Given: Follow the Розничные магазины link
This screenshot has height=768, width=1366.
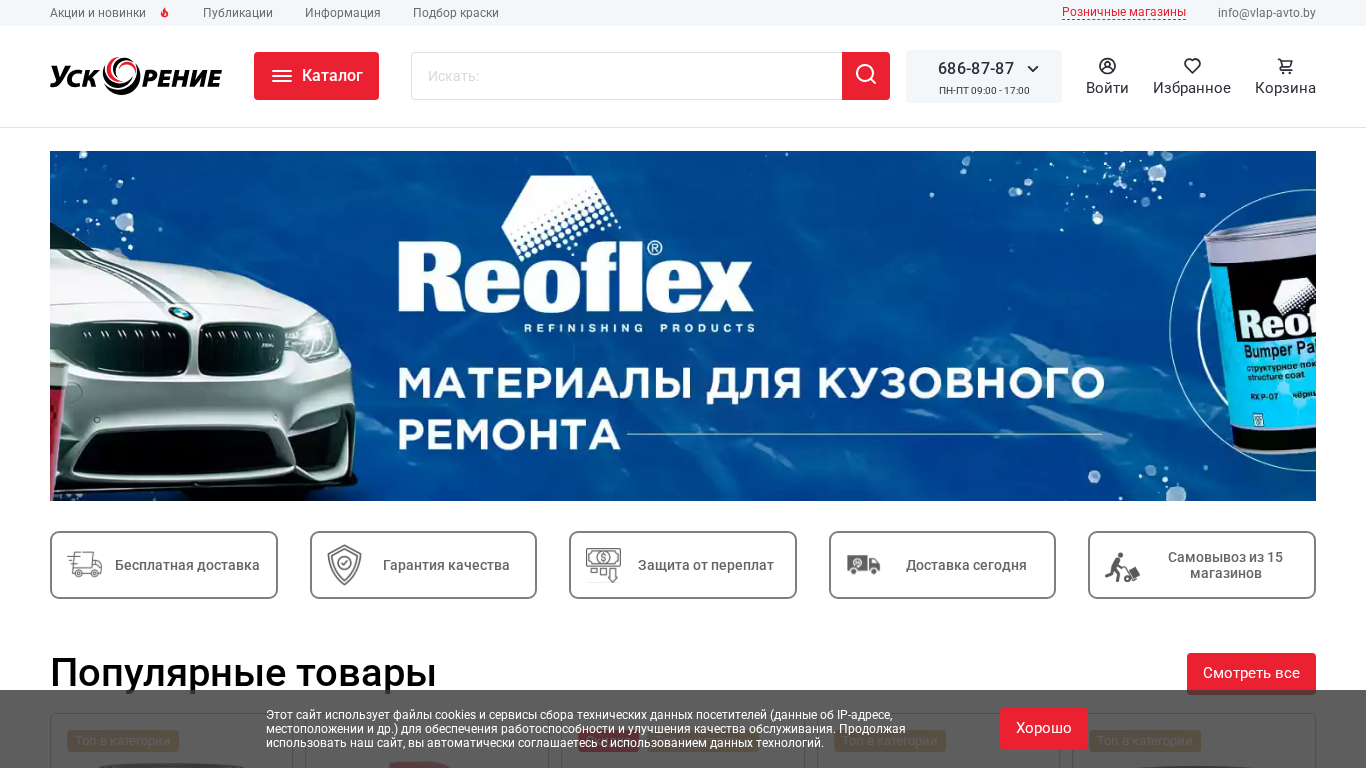Looking at the screenshot, I should (x=1124, y=12).
